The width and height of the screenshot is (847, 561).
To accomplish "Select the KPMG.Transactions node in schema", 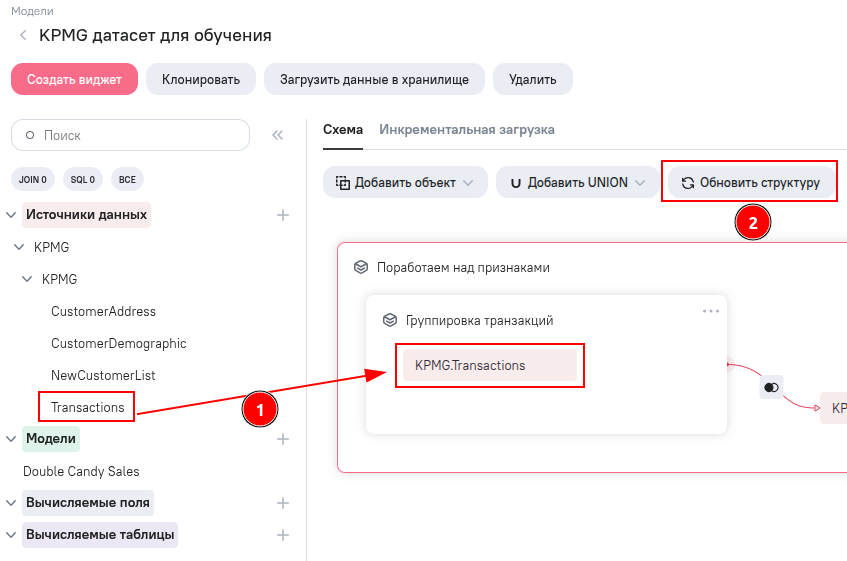I will tap(490, 366).
